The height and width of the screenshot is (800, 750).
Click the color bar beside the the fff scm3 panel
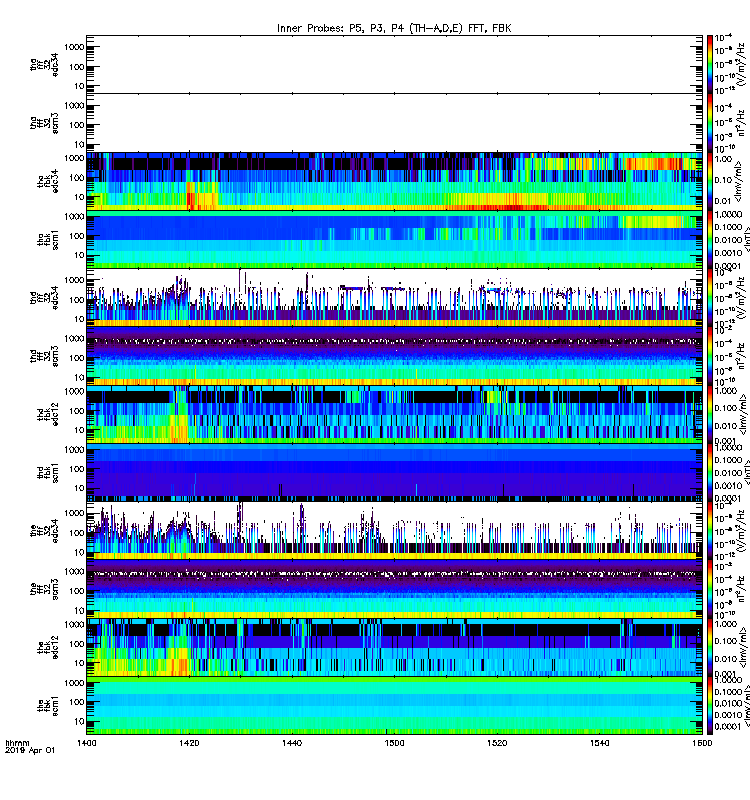click(x=710, y=589)
